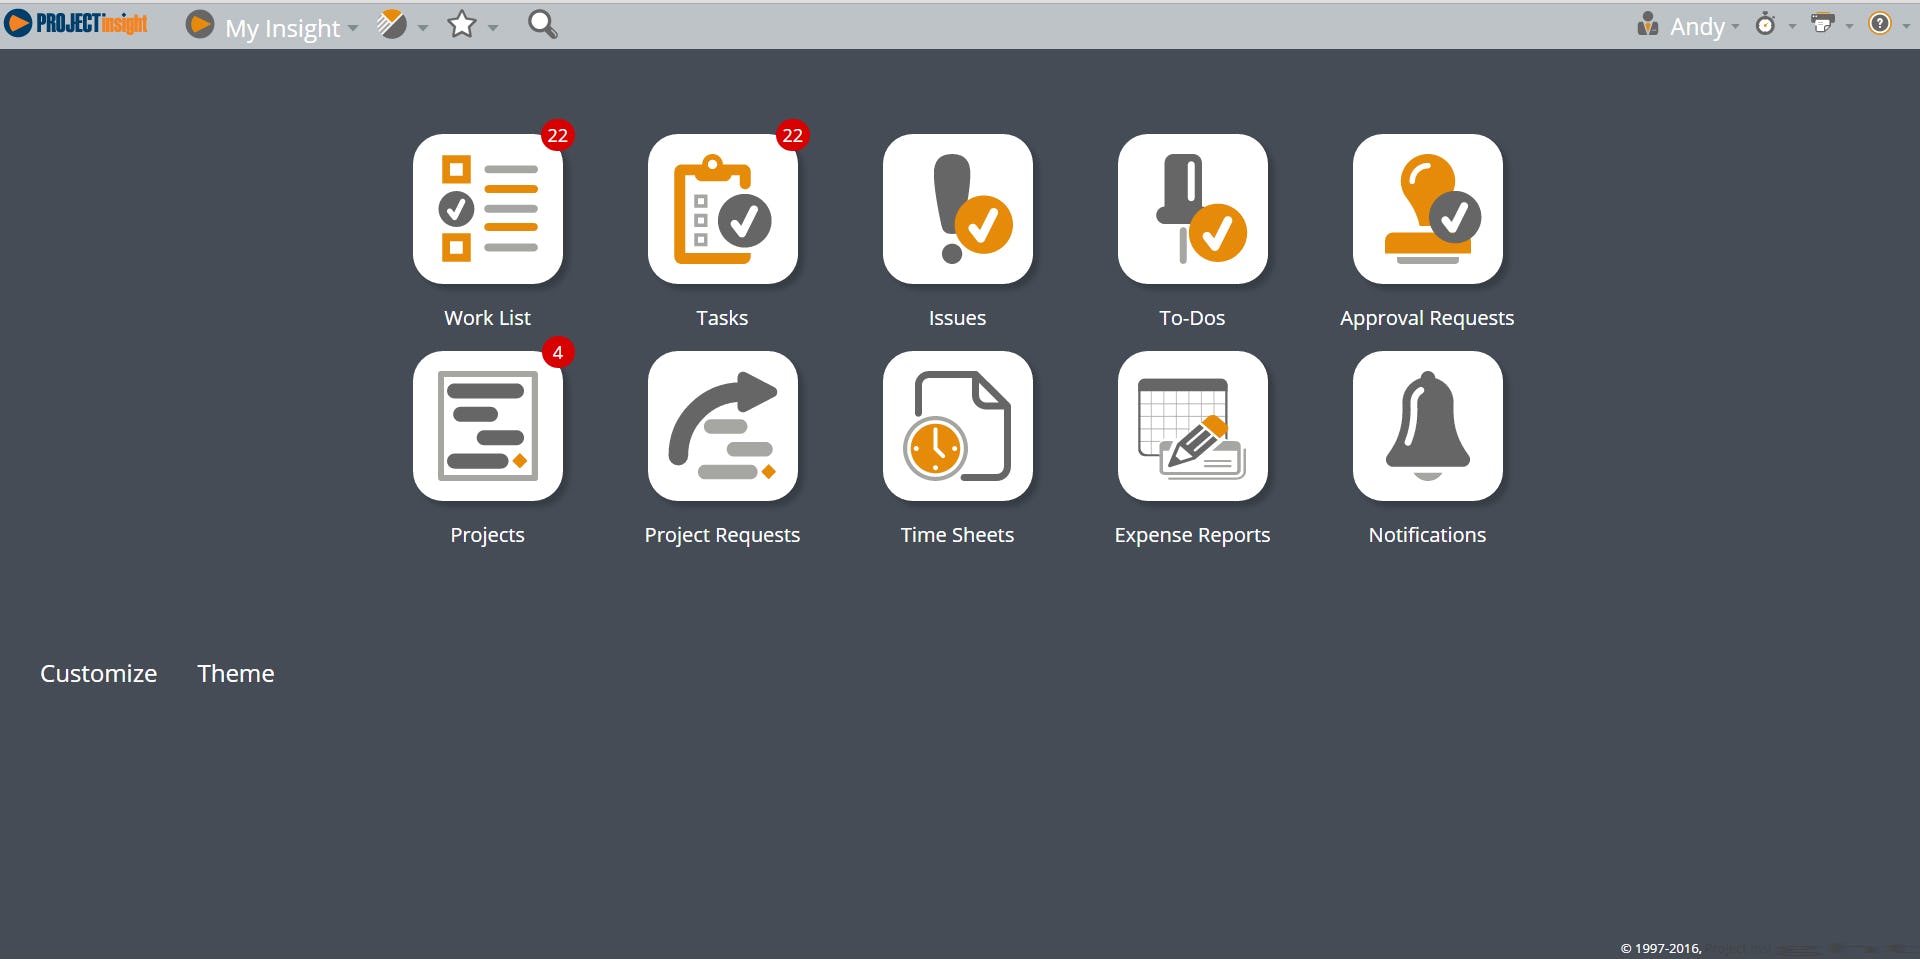Open the Expense Reports tile

tap(1192, 426)
